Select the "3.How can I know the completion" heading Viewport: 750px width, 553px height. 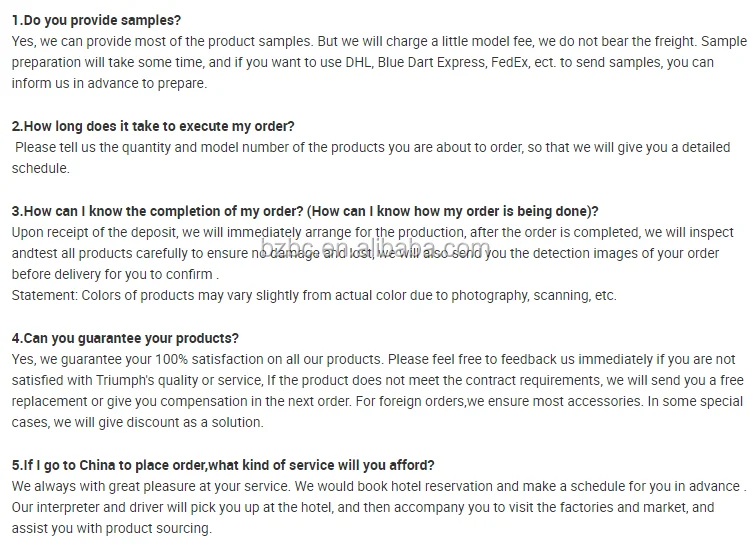305,211
